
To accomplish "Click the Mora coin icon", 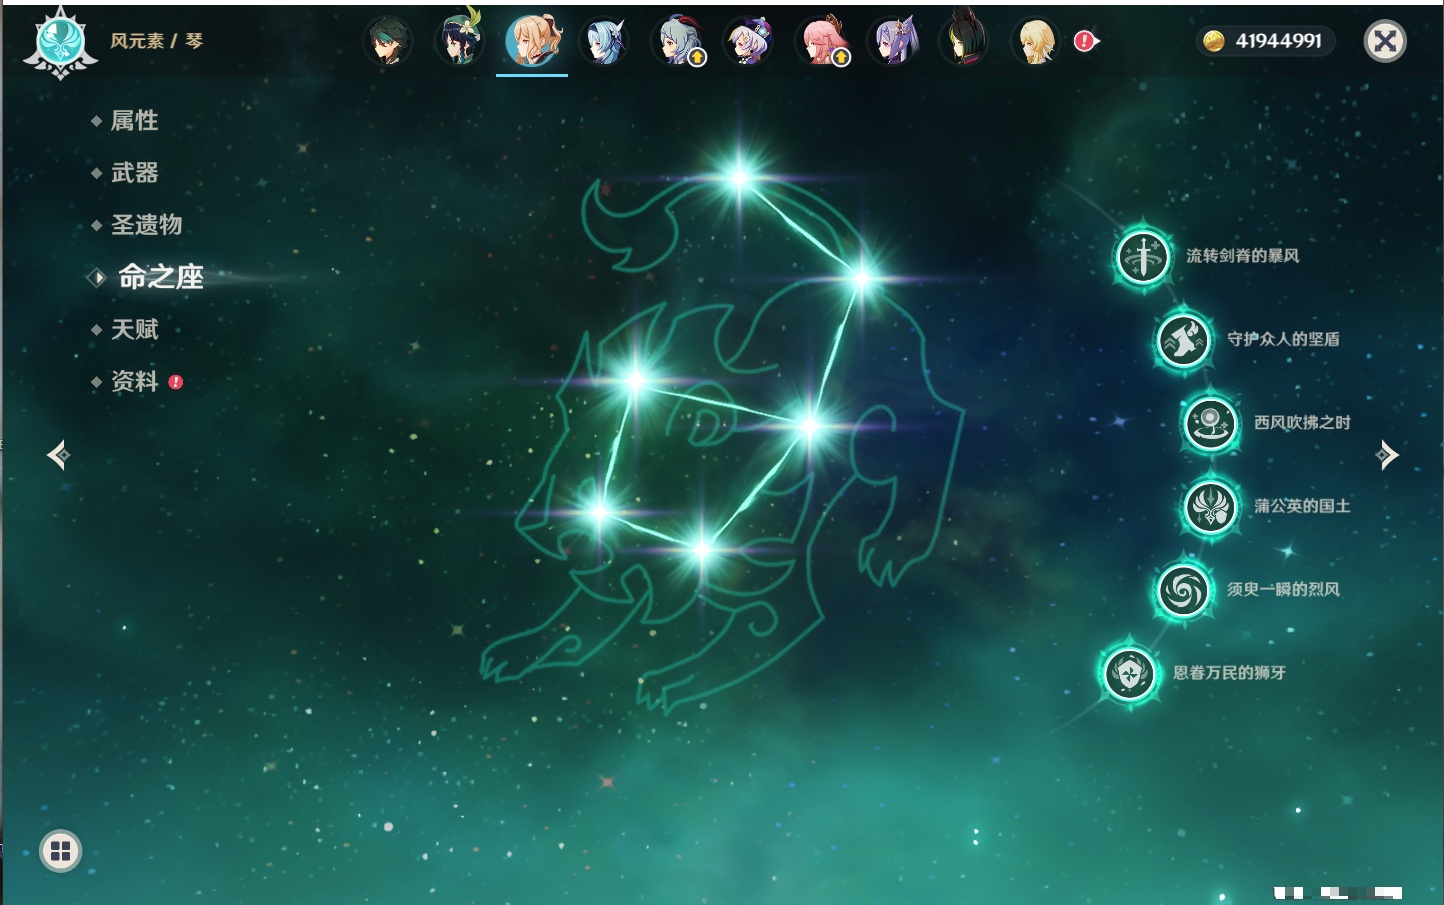I will 1214,41.
